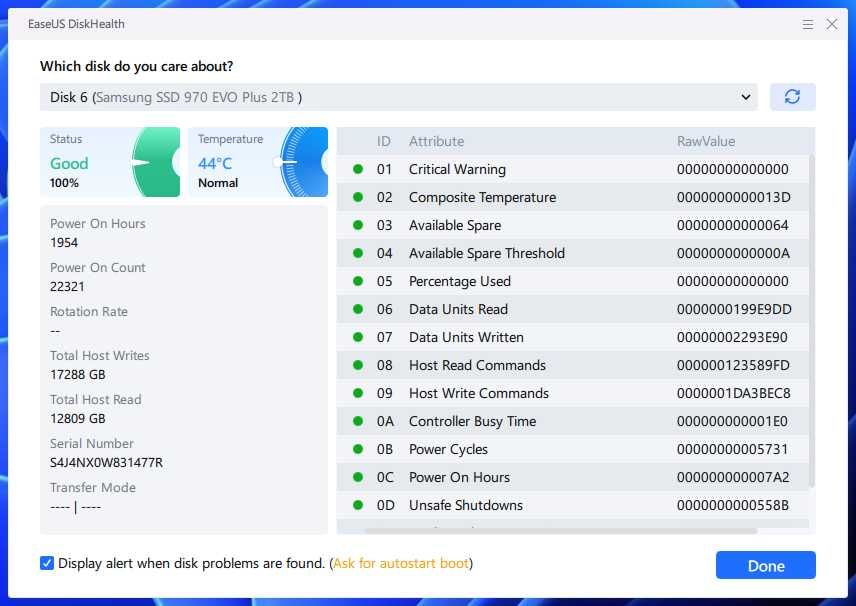Click the green status dot for Critical Warning
The image size is (856, 606).
[358, 169]
